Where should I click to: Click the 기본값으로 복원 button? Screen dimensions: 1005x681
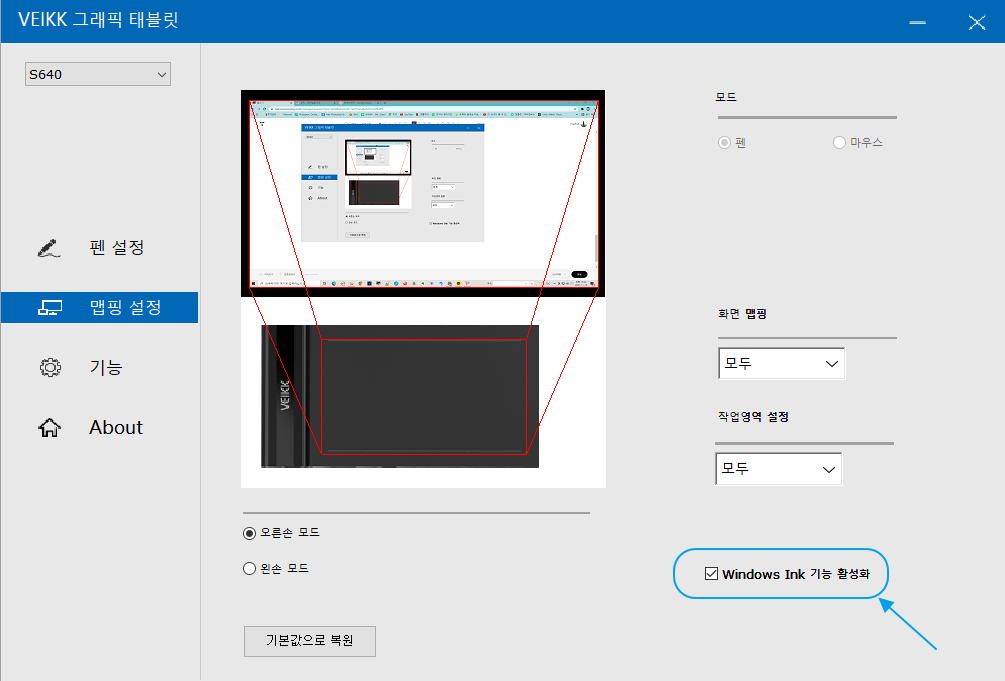pyautogui.click(x=310, y=641)
